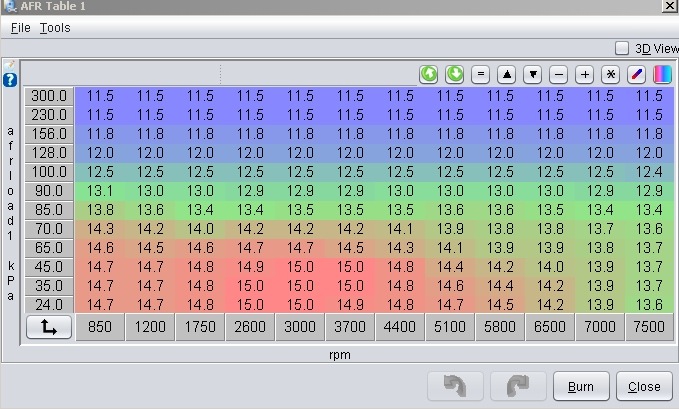Click the minus decrement button
The height and width of the screenshot is (409, 679).
(559, 74)
